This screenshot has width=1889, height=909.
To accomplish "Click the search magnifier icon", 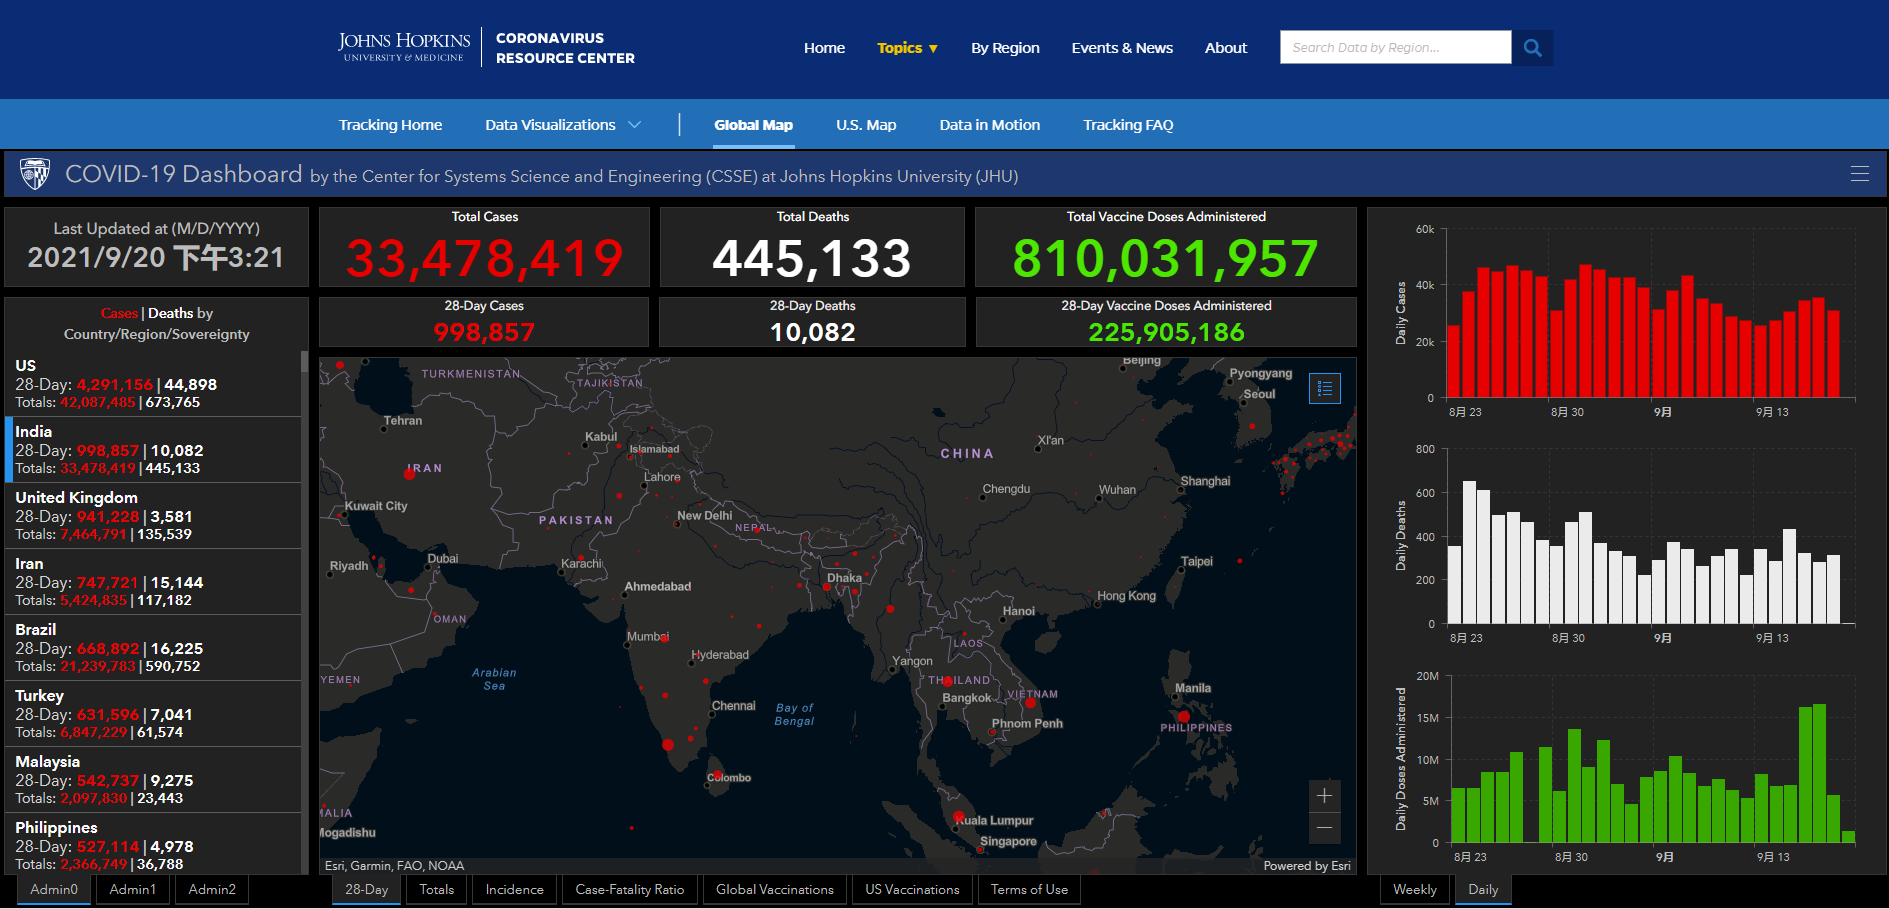I will [1532, 48].
